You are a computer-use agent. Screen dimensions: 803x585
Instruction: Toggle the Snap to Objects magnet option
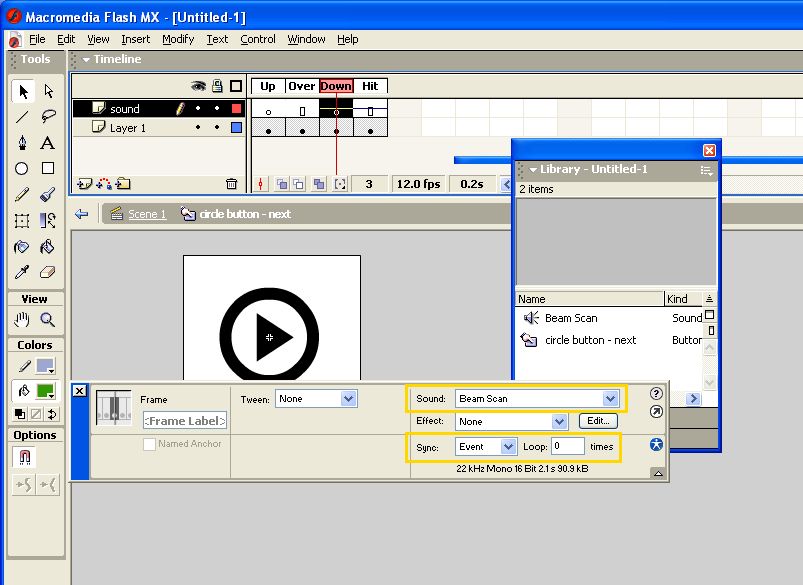(x=25, y=456)
